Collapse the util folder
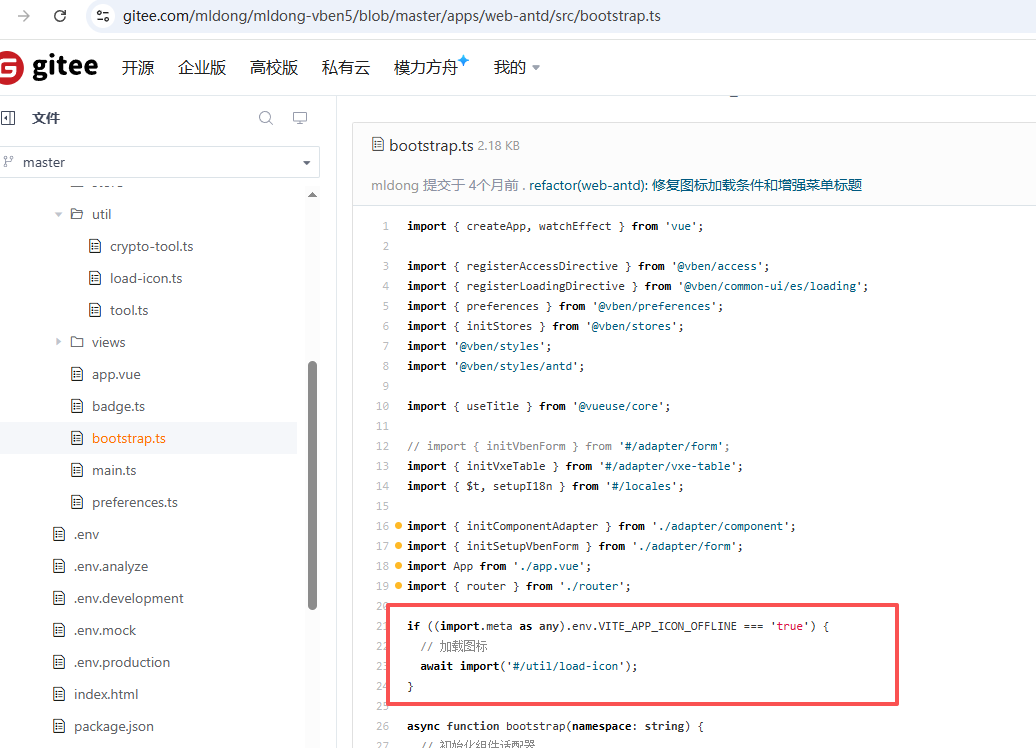Image resolution: width=1036 pixels, height=748 pixels. coord(59,214)
